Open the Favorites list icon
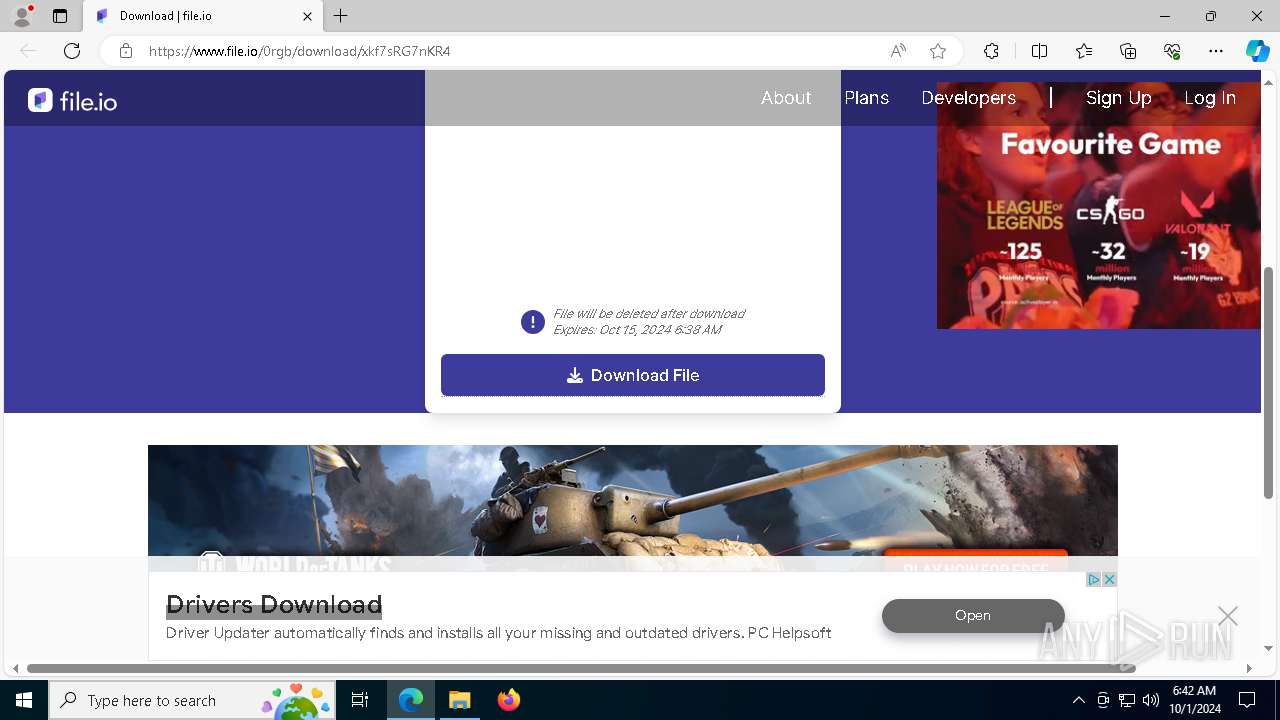This screenshot has width=1280, height=720. click(x=1084, y=51)
